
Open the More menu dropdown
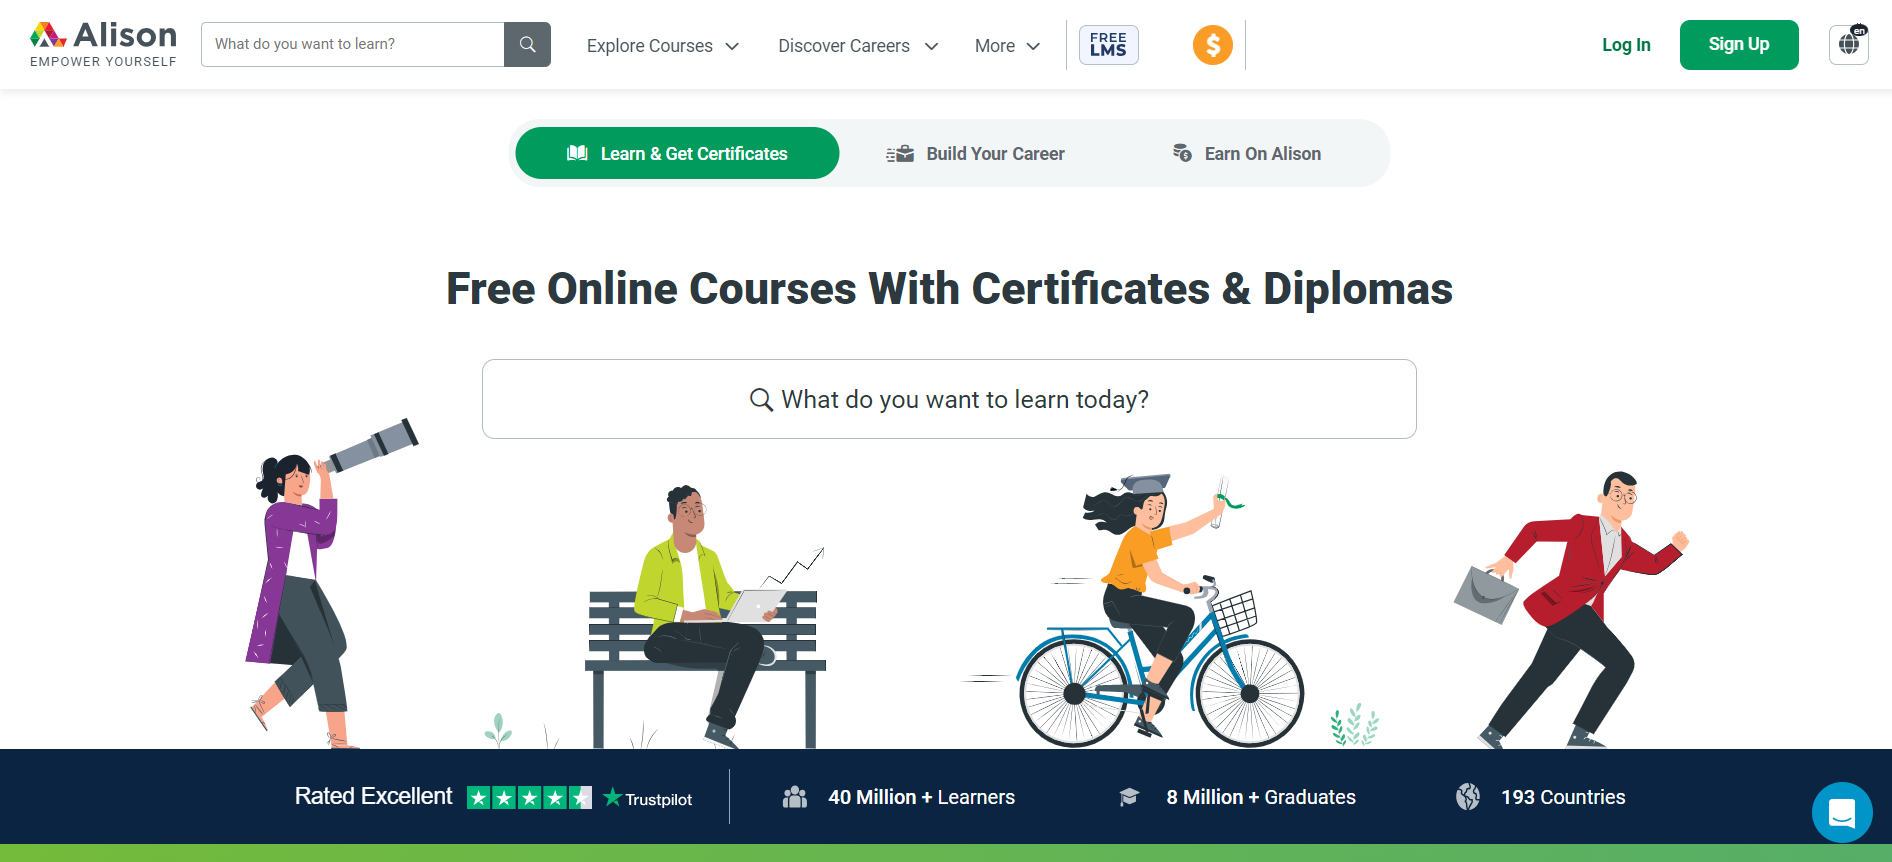click(x=1007, y=46)
